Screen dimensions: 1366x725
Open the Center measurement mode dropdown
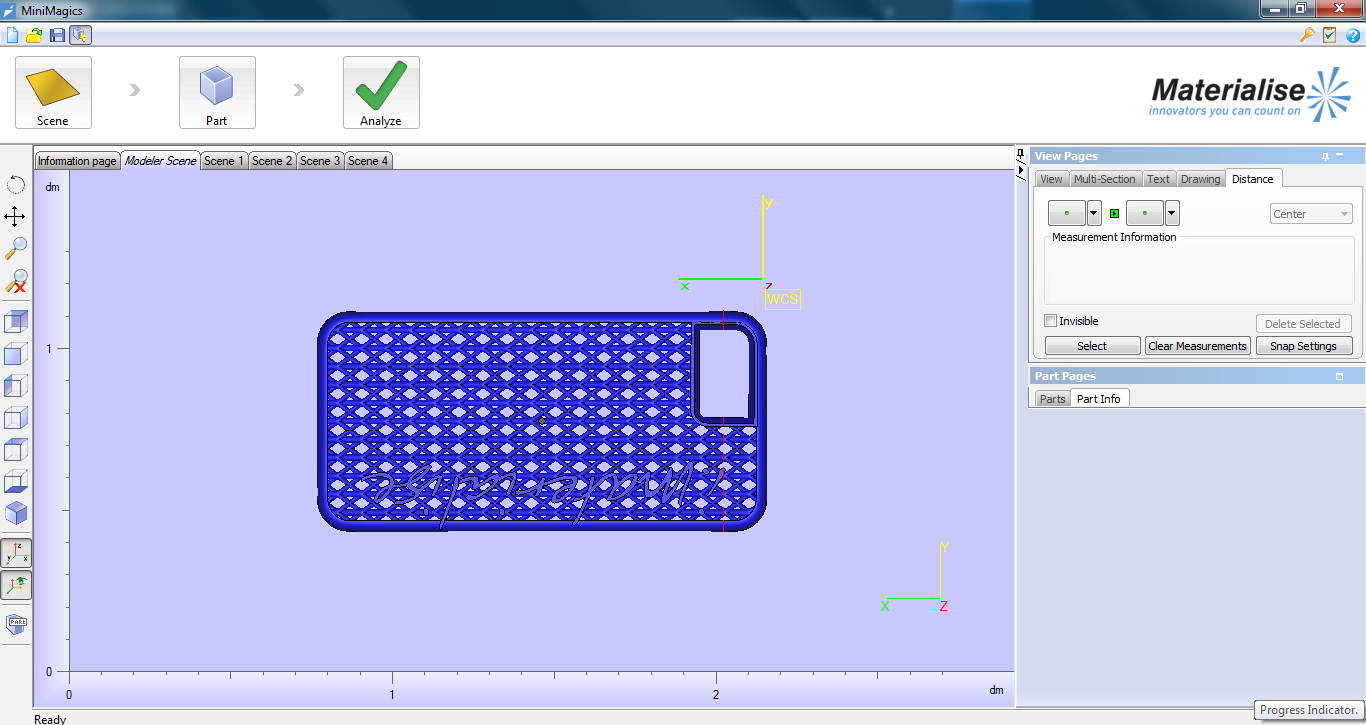point(1311,213)
